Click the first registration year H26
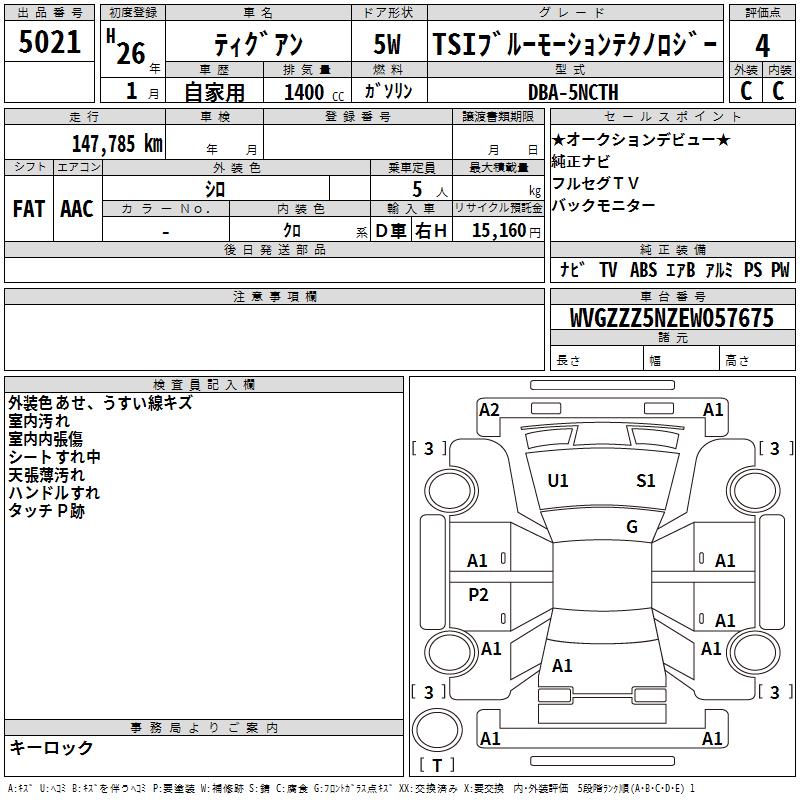The width and height of the screenshot is (800, 800). 126,48
